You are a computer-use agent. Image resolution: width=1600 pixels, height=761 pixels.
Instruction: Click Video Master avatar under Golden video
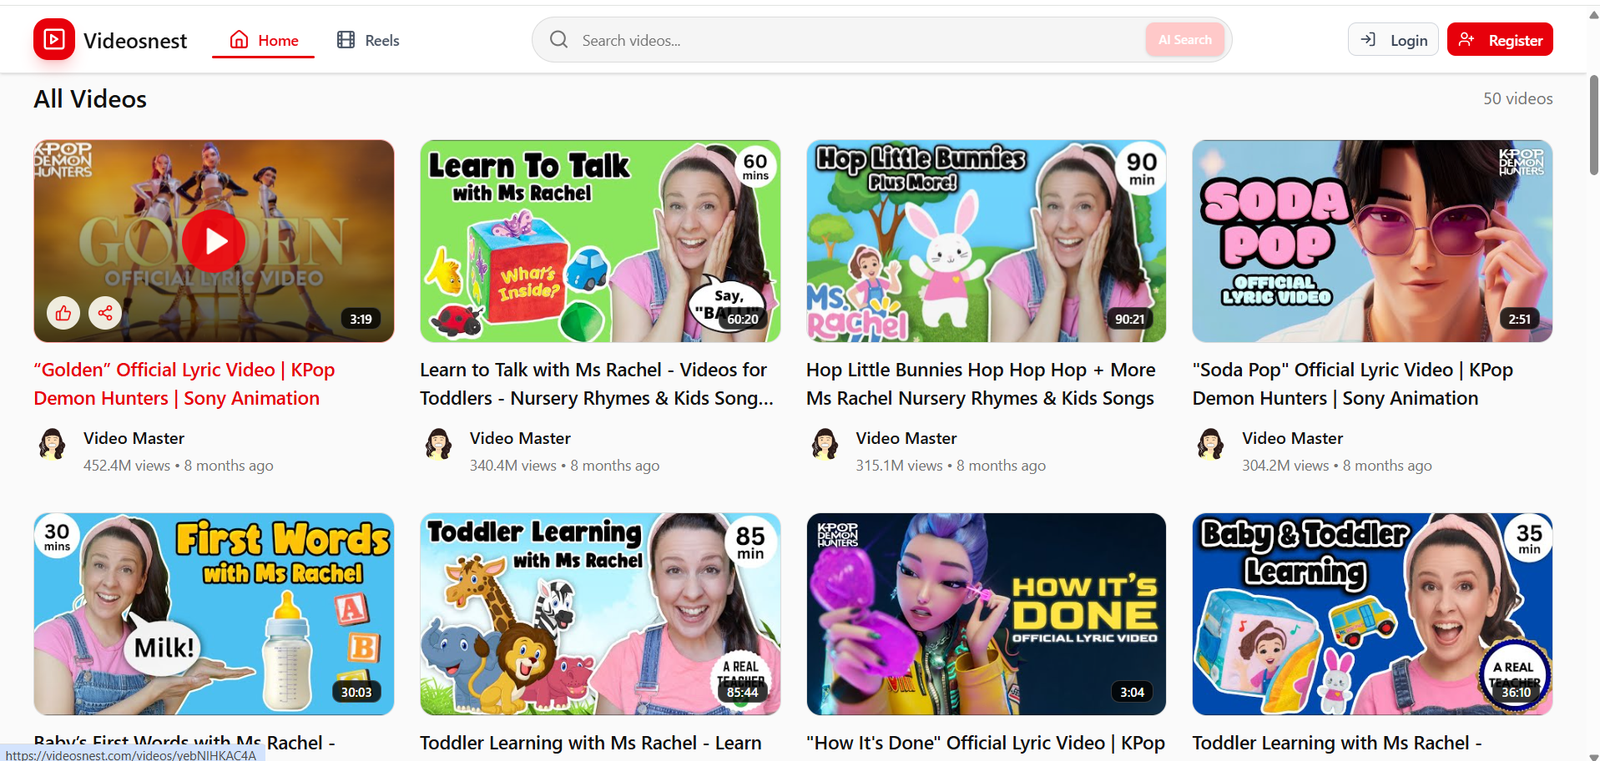click(52, 443)
